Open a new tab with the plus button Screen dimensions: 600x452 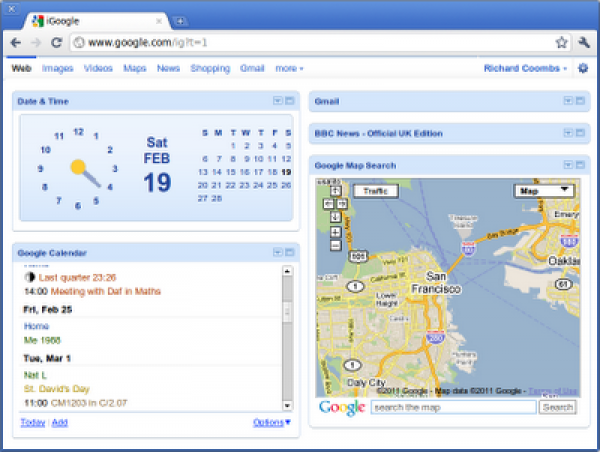180,21
